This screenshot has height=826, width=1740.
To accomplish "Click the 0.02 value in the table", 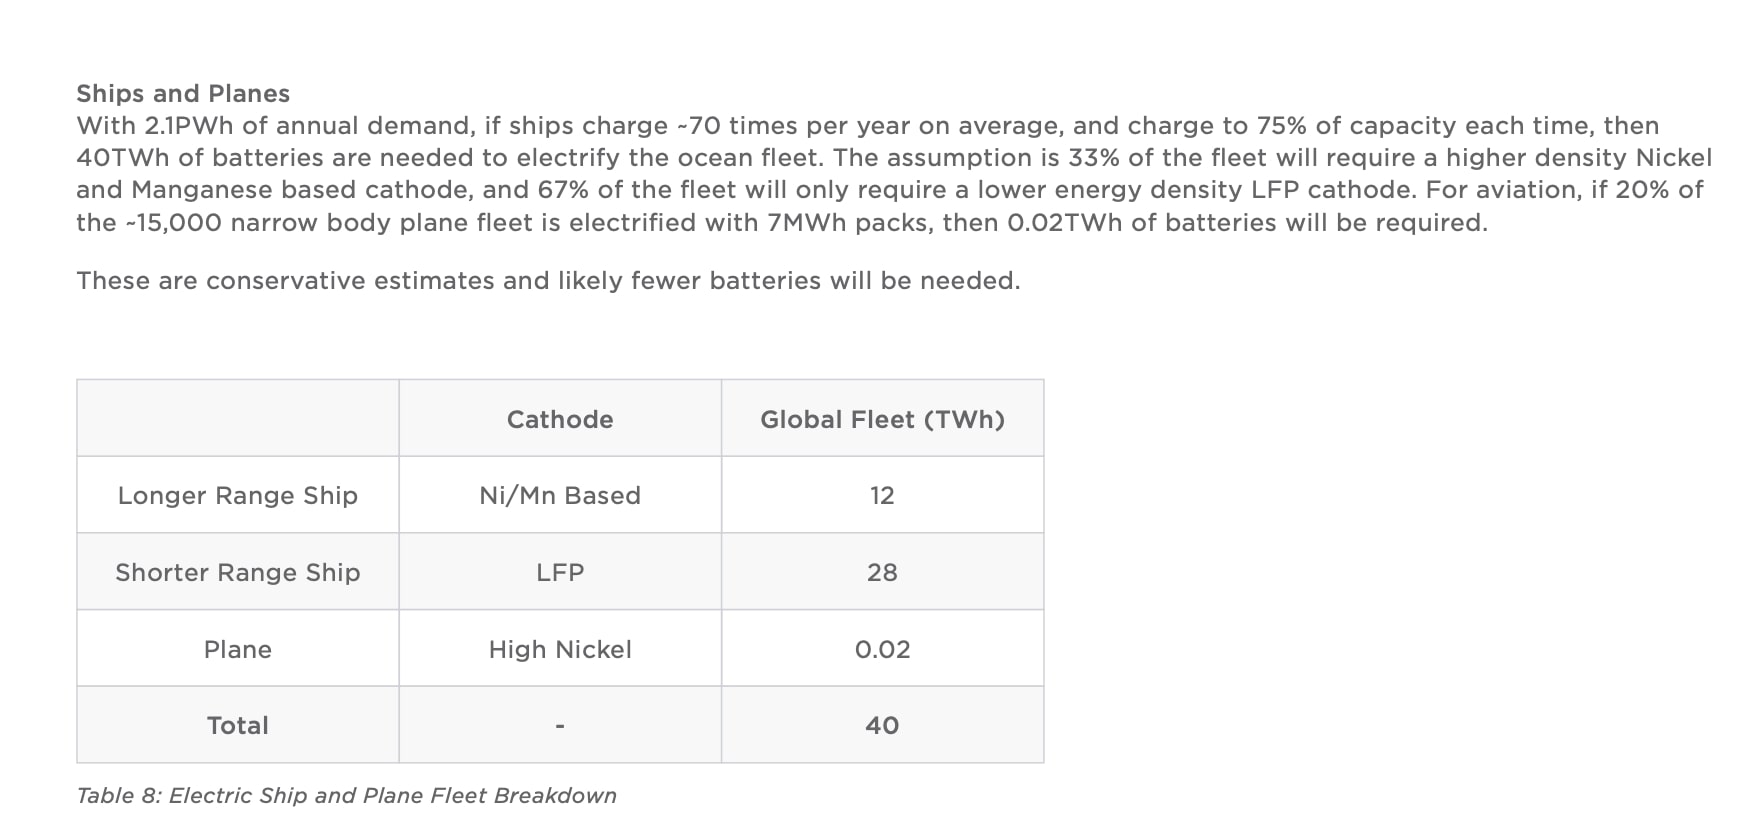I will pos(882,650).
